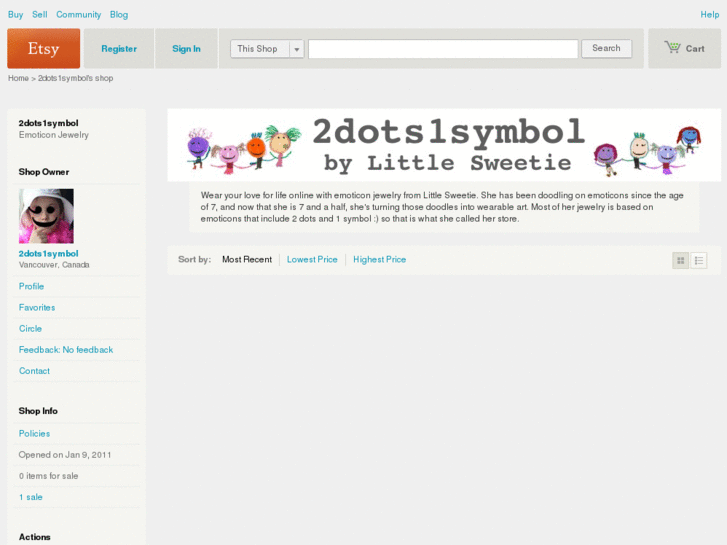Click the 2dots1symbol shop banner
The width and height of the screenshot is (727, 545).
click(x=444, y=145)
